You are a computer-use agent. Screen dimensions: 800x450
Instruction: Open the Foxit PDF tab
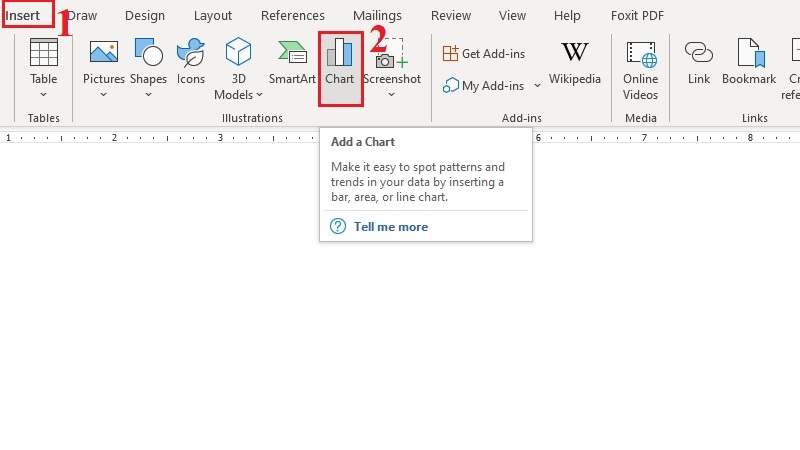pyautogui.click(x=638, y=16)
